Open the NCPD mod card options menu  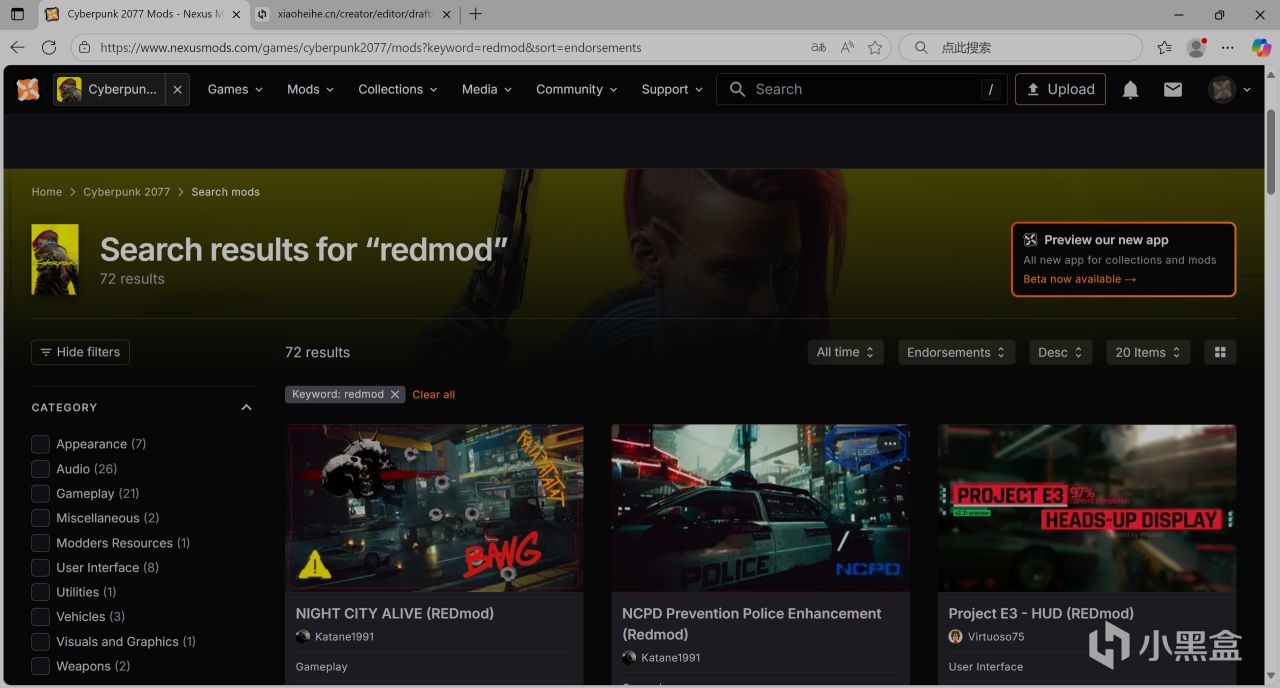tap(890, 443)
